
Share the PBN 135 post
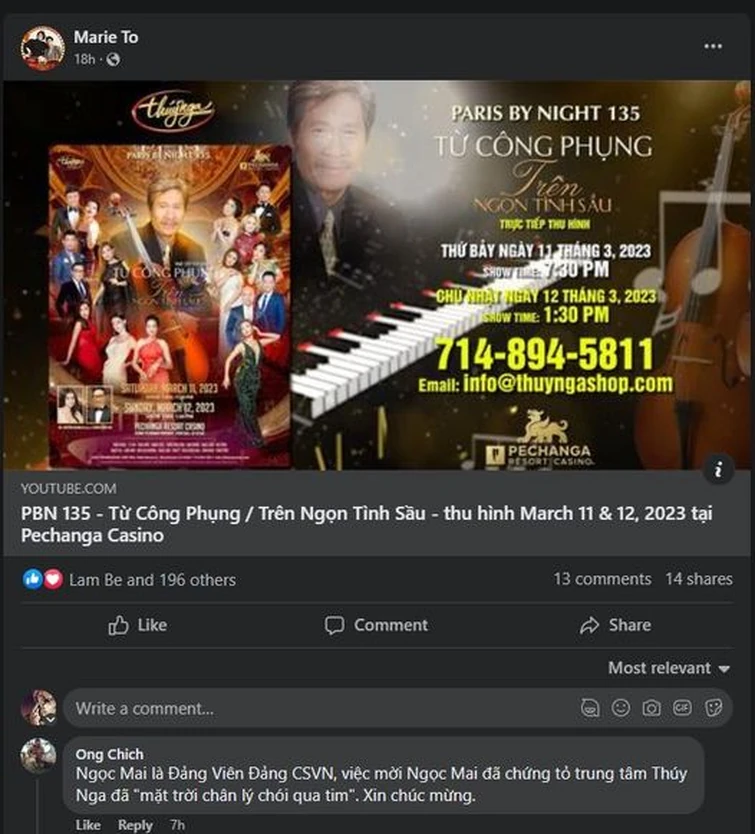click(615, 625)
